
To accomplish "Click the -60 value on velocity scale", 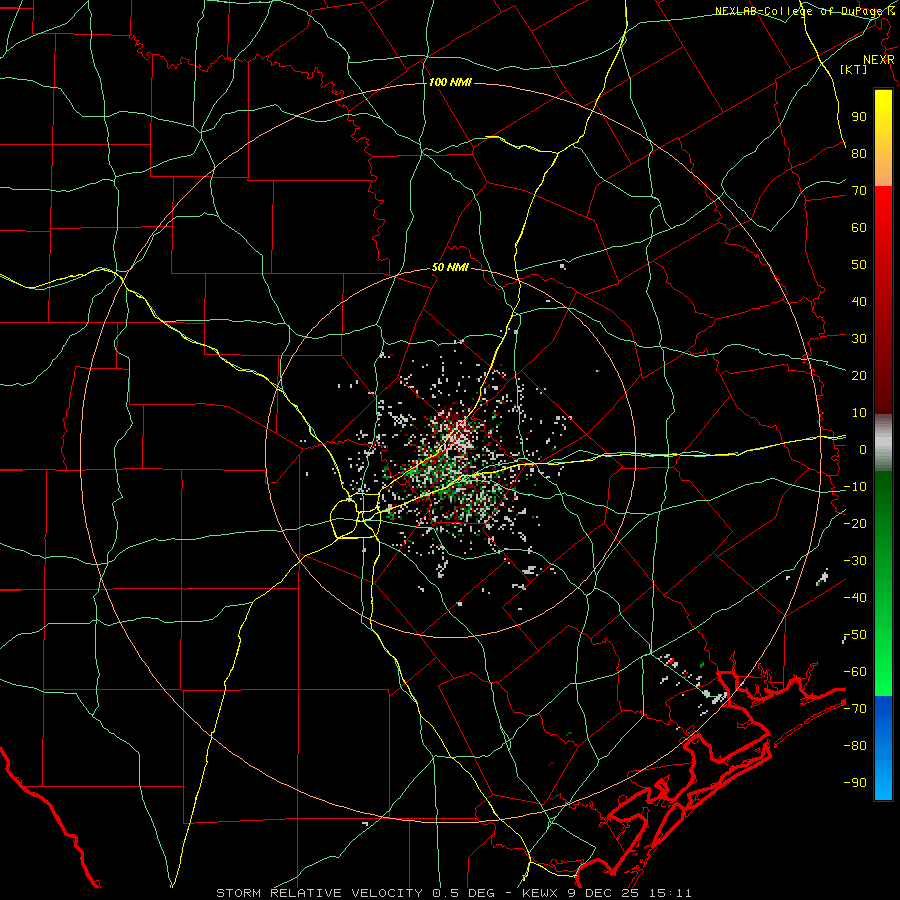I will [x=855, y=672].
